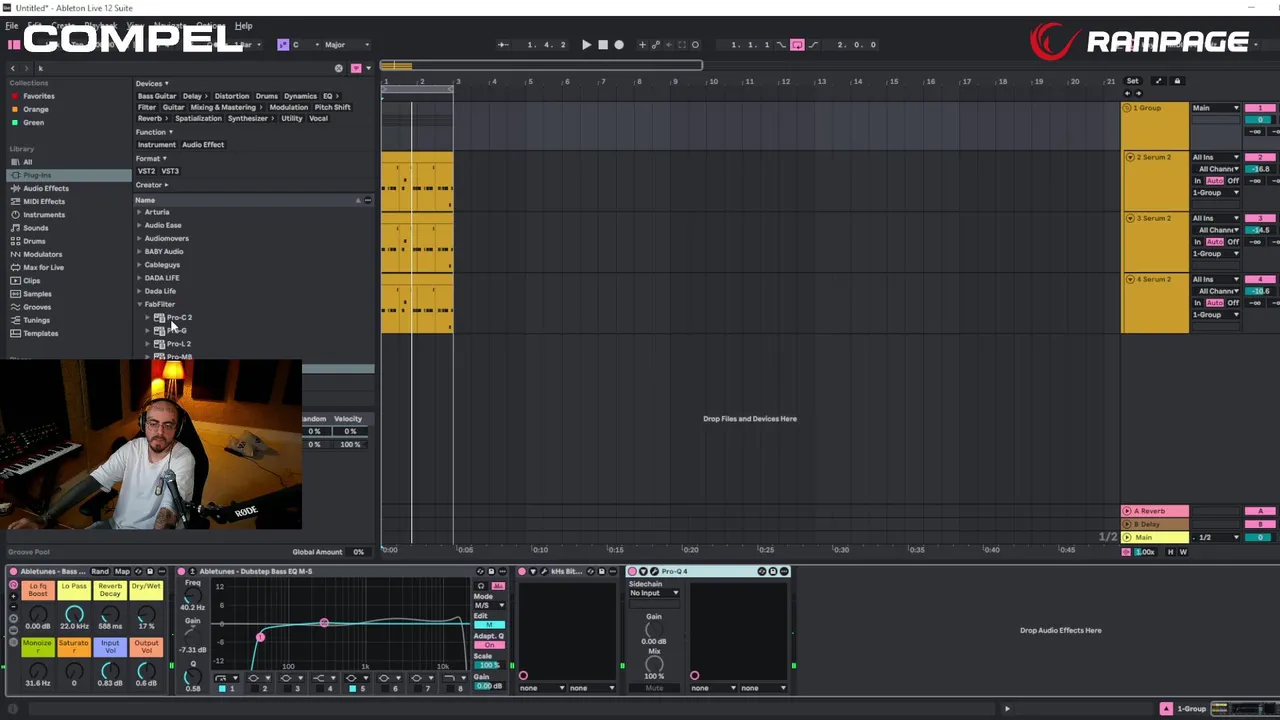Click Pro-Q 4 Mute button

click(654, 688)
